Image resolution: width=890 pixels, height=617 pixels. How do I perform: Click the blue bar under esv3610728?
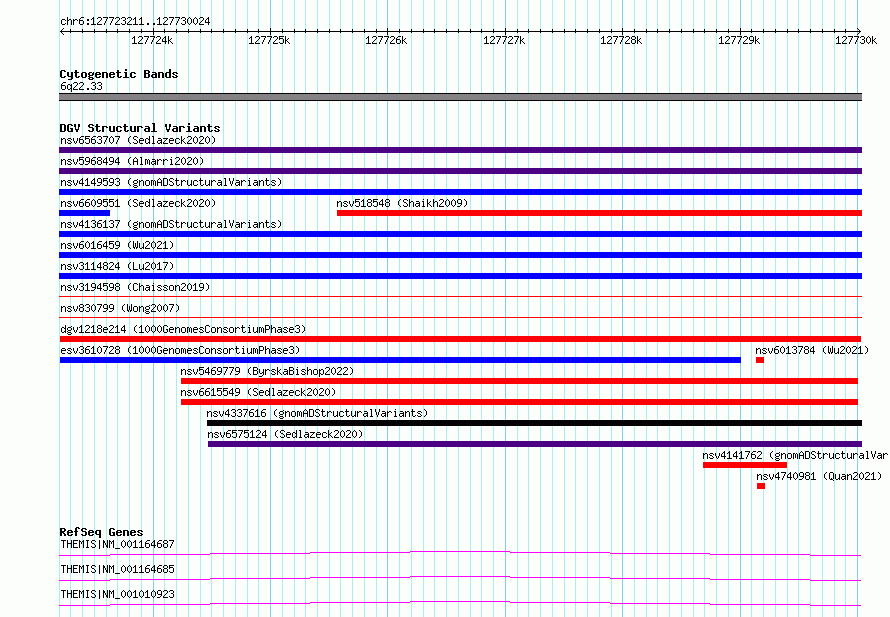[400, 360]
